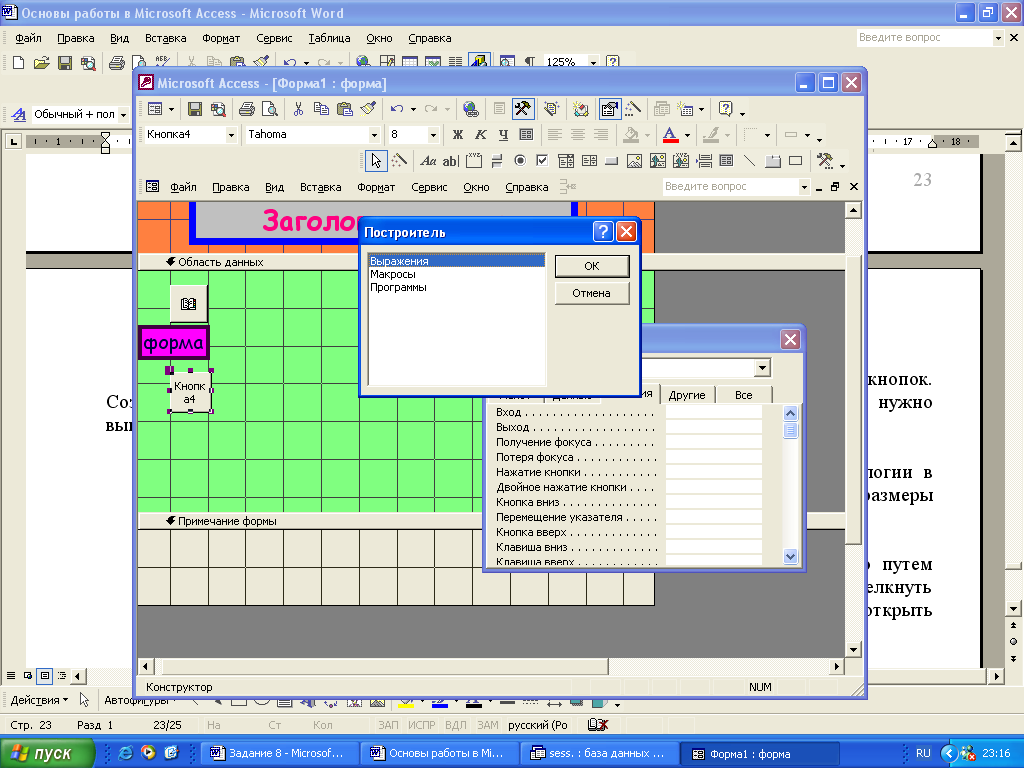
Task: Click the Undo arrow in Access toolbar
Action: (397, 109)
